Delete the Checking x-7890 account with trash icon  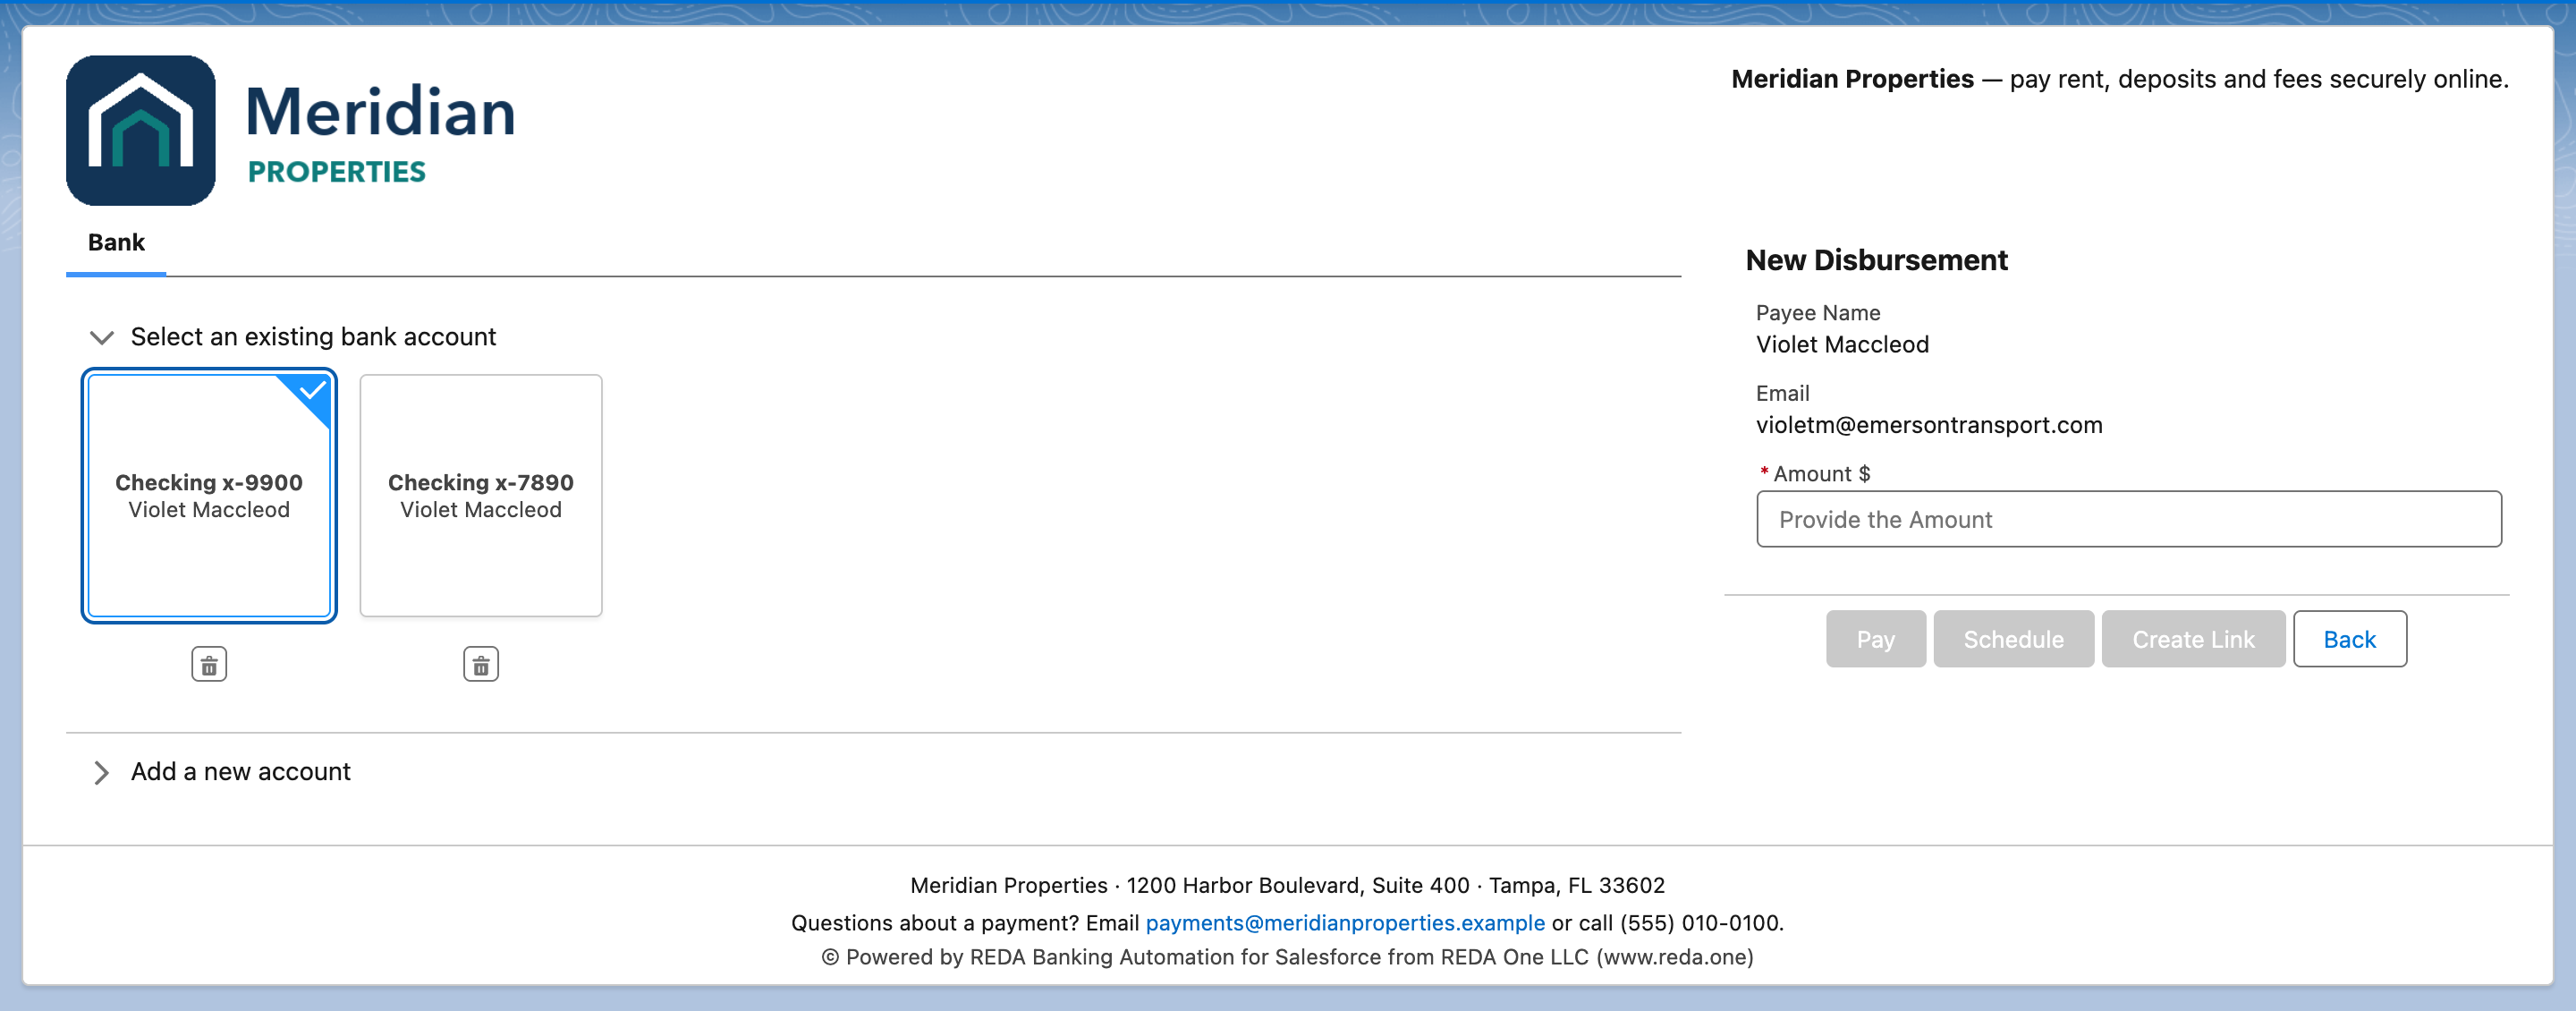[x=481, y=665]
